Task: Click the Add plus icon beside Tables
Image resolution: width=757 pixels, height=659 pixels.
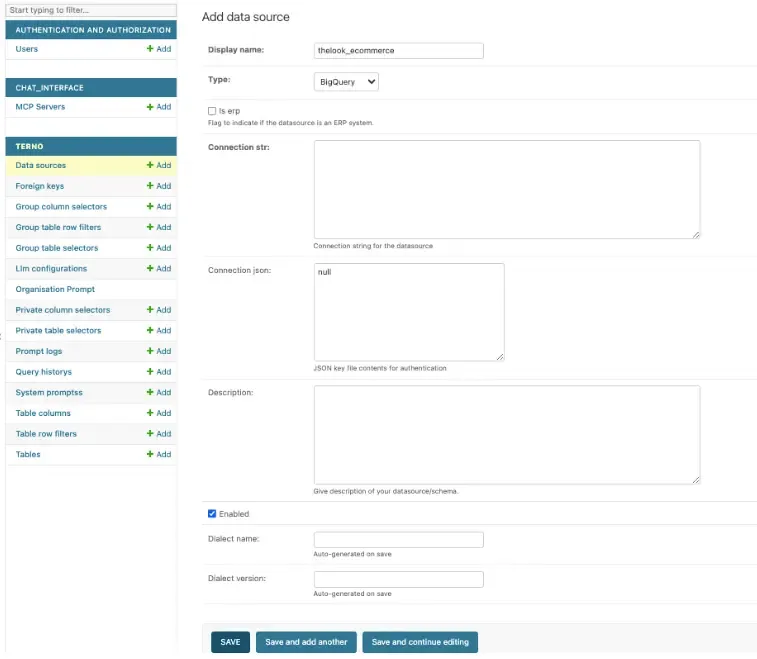Action: pos(151,455)
